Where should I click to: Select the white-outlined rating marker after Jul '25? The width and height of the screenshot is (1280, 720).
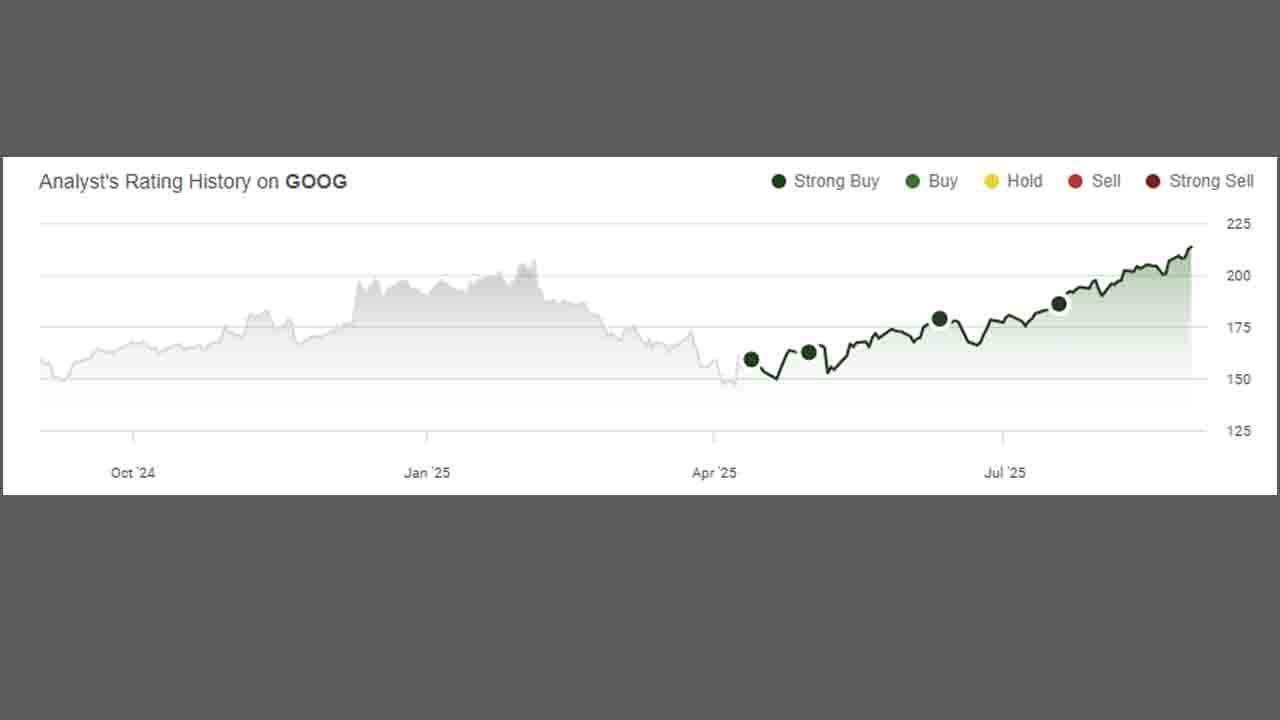click(x=1059, y=304)
